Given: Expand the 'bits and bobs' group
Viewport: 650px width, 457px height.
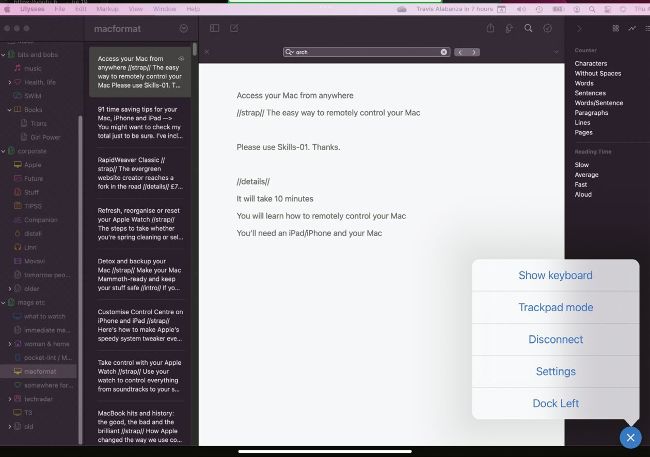Looking at the screenshot, I should tap(10, 55).
